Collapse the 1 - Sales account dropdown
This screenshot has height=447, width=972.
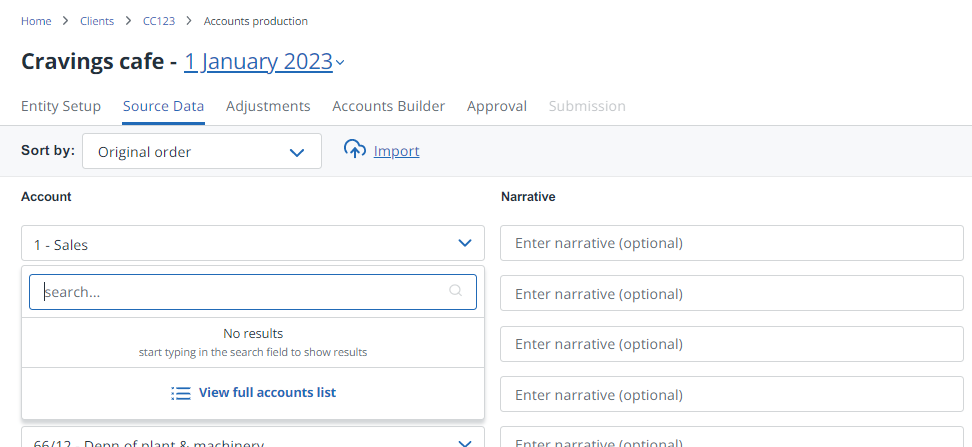tap(464, 243)
